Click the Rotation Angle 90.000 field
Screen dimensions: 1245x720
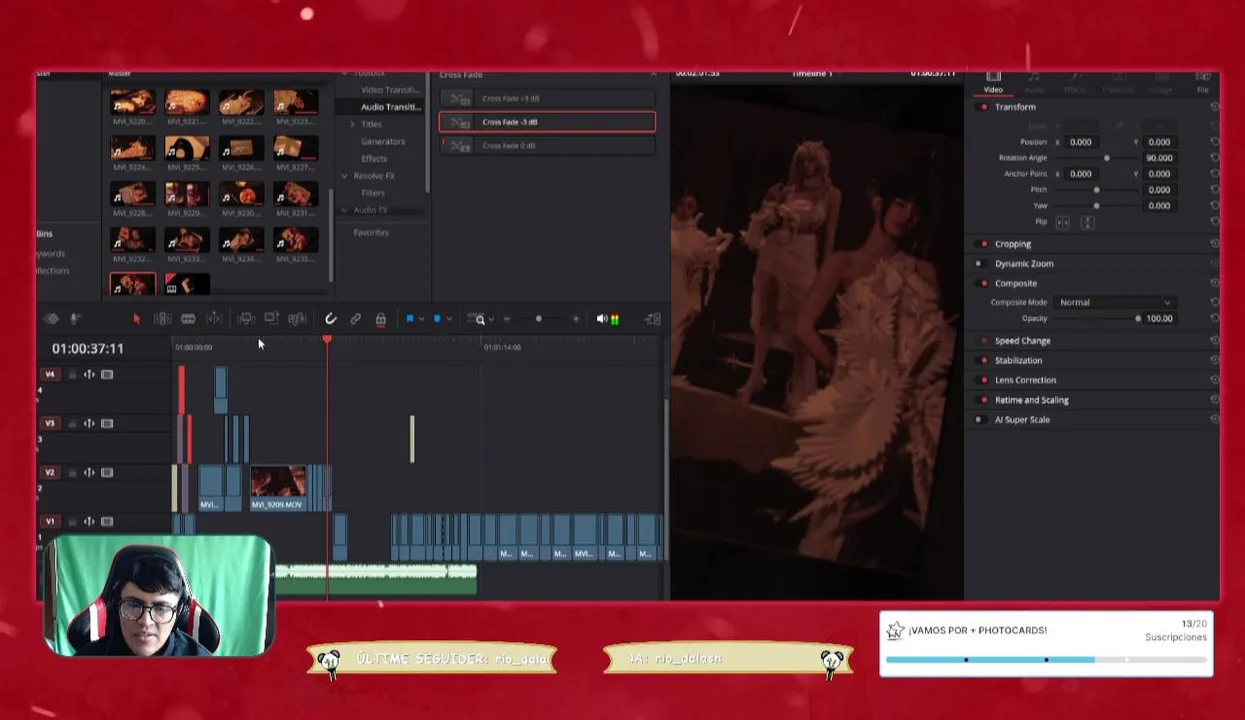(x=1159, y=158)
